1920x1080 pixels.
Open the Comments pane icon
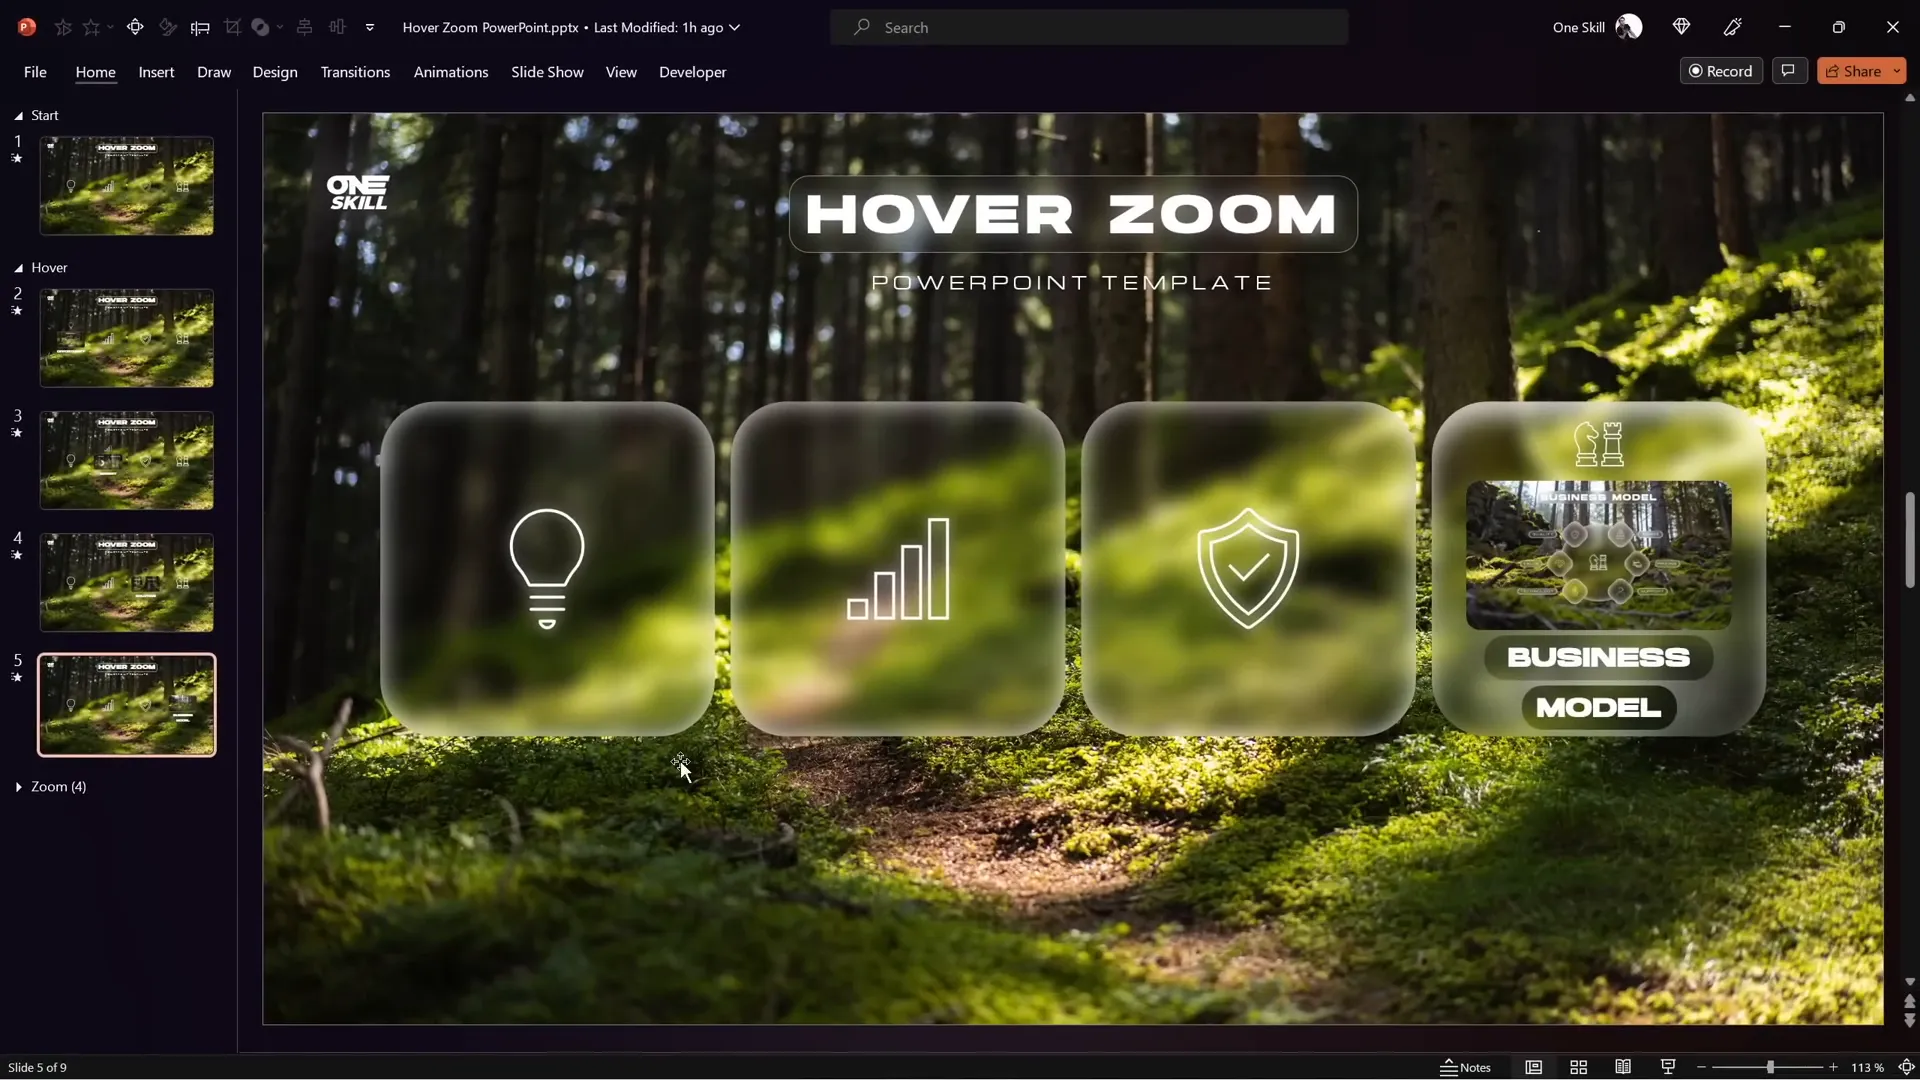[1789, 71]
